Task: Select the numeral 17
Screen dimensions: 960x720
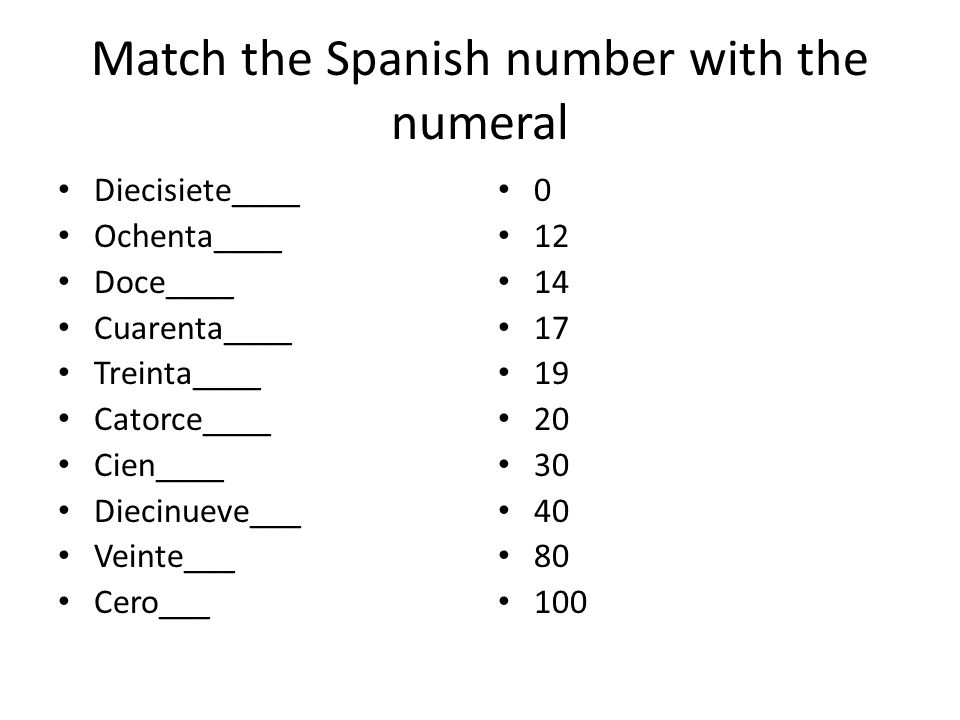Action: (x=551, y=328)
